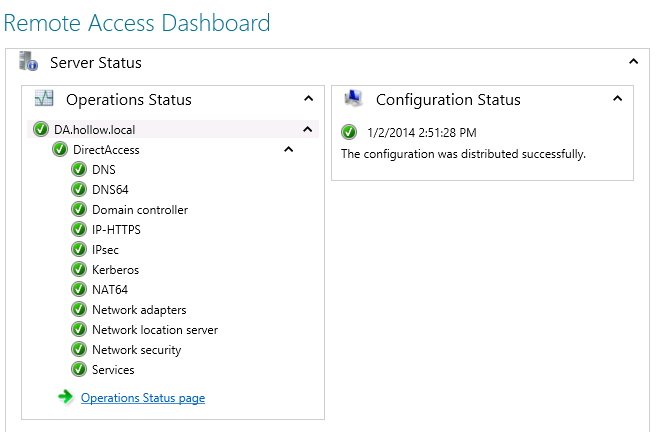Click green check icon beside Services
Image resolution: width=658 pixels, height=432 pixels.
coord(79,370)
